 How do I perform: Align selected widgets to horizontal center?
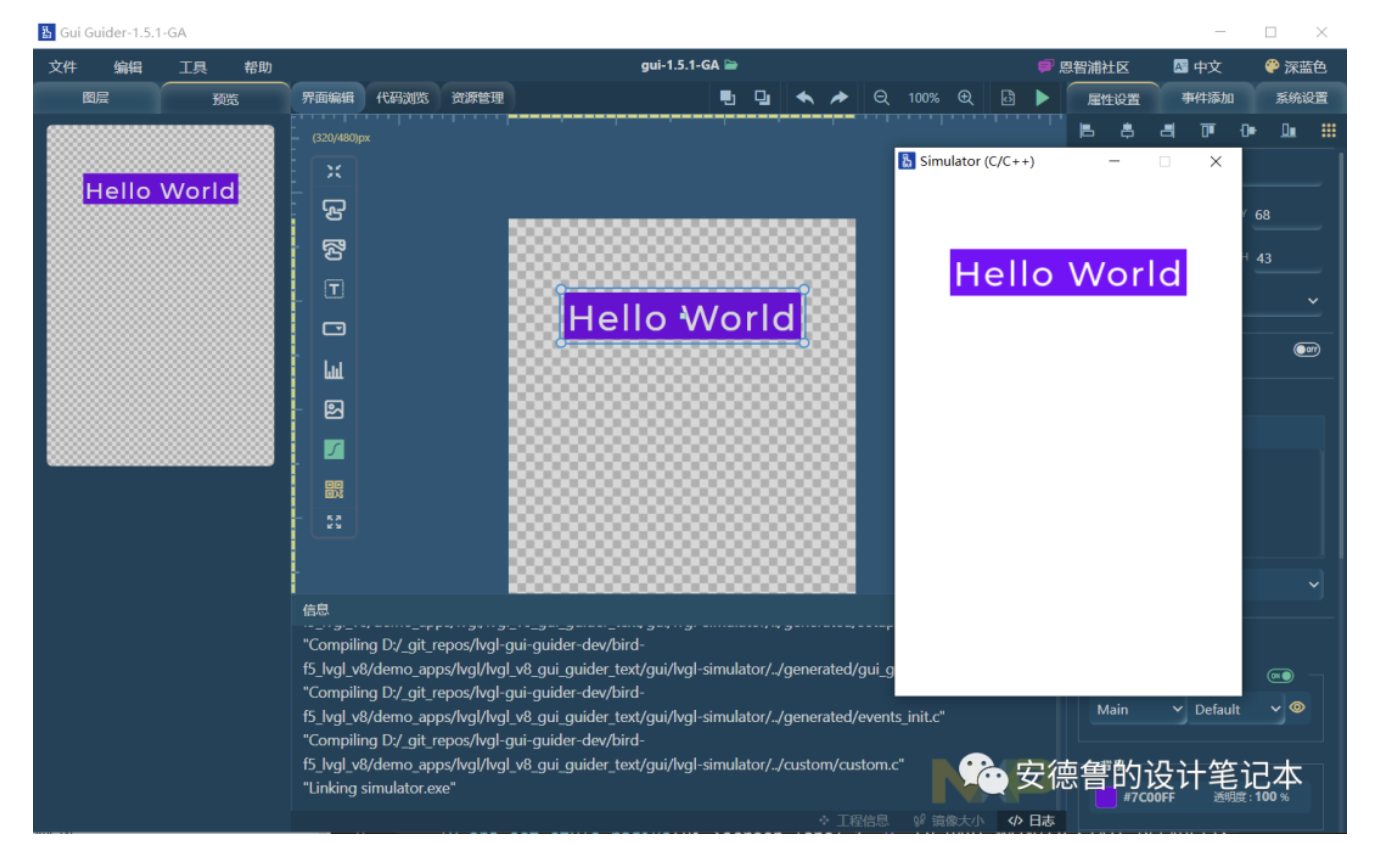click(x=1128, y=130)
